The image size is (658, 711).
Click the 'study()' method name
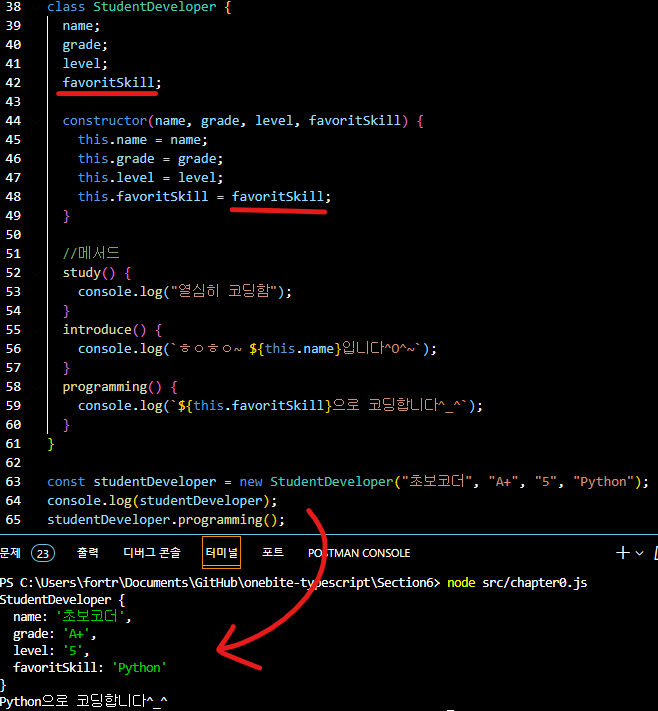tap(89, 273)
